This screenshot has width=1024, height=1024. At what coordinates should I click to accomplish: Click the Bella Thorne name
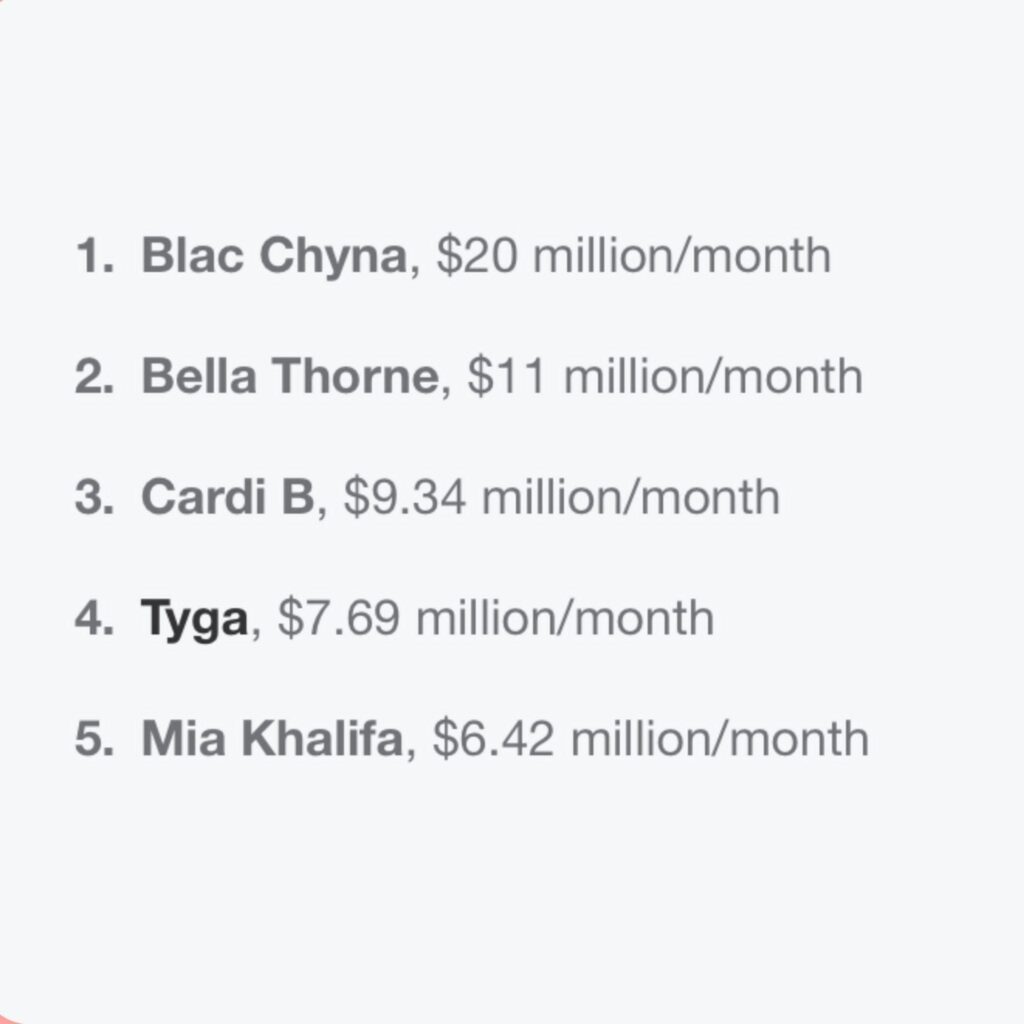(289, 377)
